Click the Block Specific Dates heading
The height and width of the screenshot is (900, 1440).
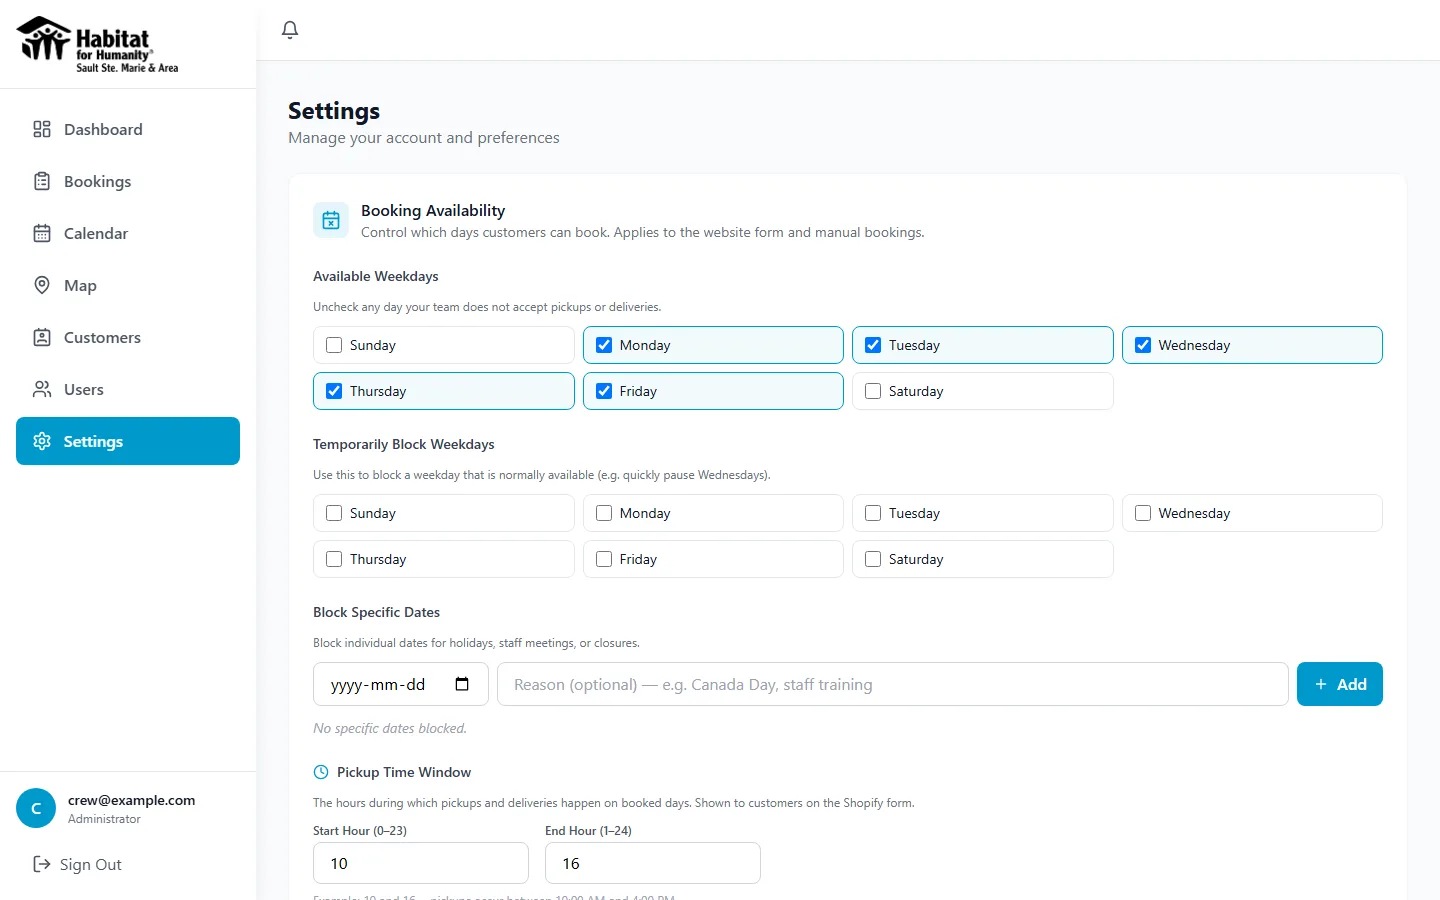[376, 612]
